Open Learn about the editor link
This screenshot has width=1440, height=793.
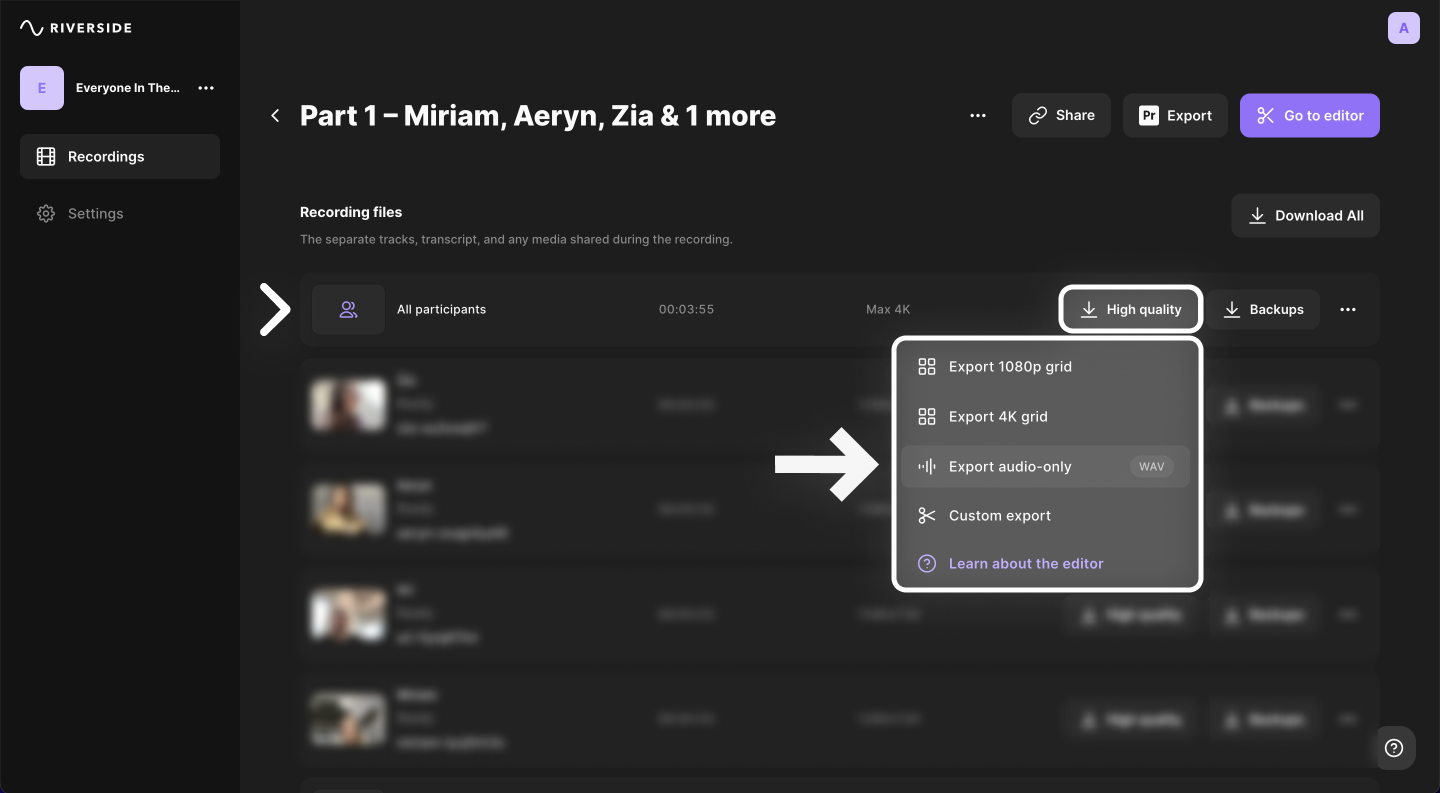[1026, 564]
